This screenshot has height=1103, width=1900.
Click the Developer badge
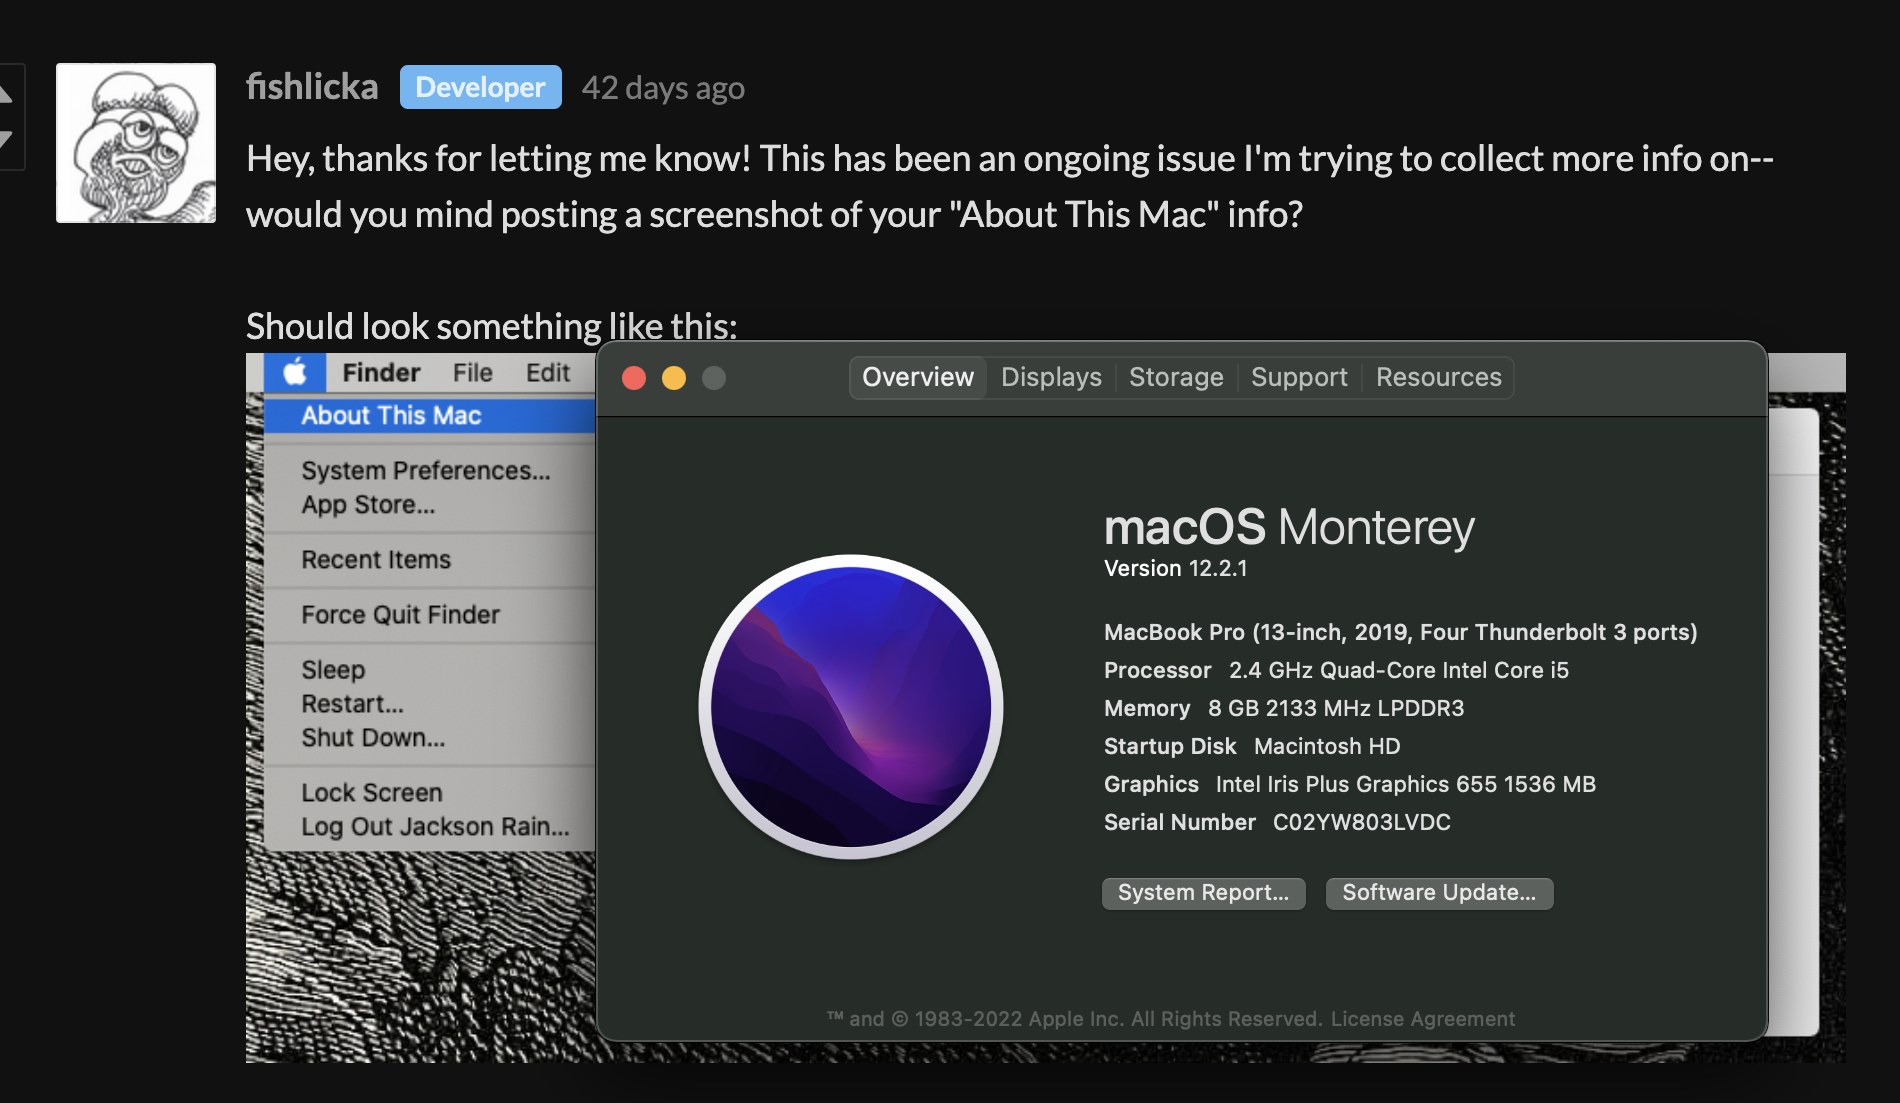(481, 87)
